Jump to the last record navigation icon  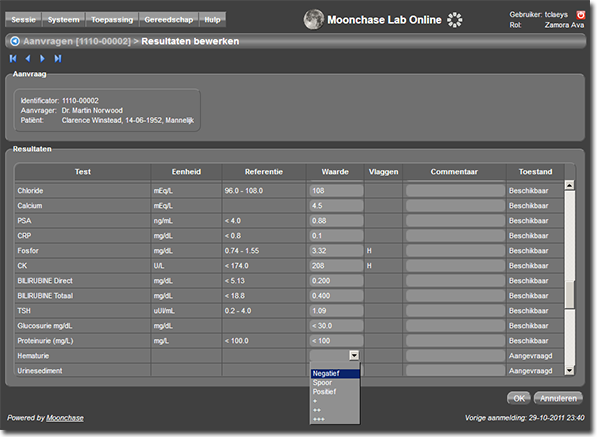tap(58, 58)
